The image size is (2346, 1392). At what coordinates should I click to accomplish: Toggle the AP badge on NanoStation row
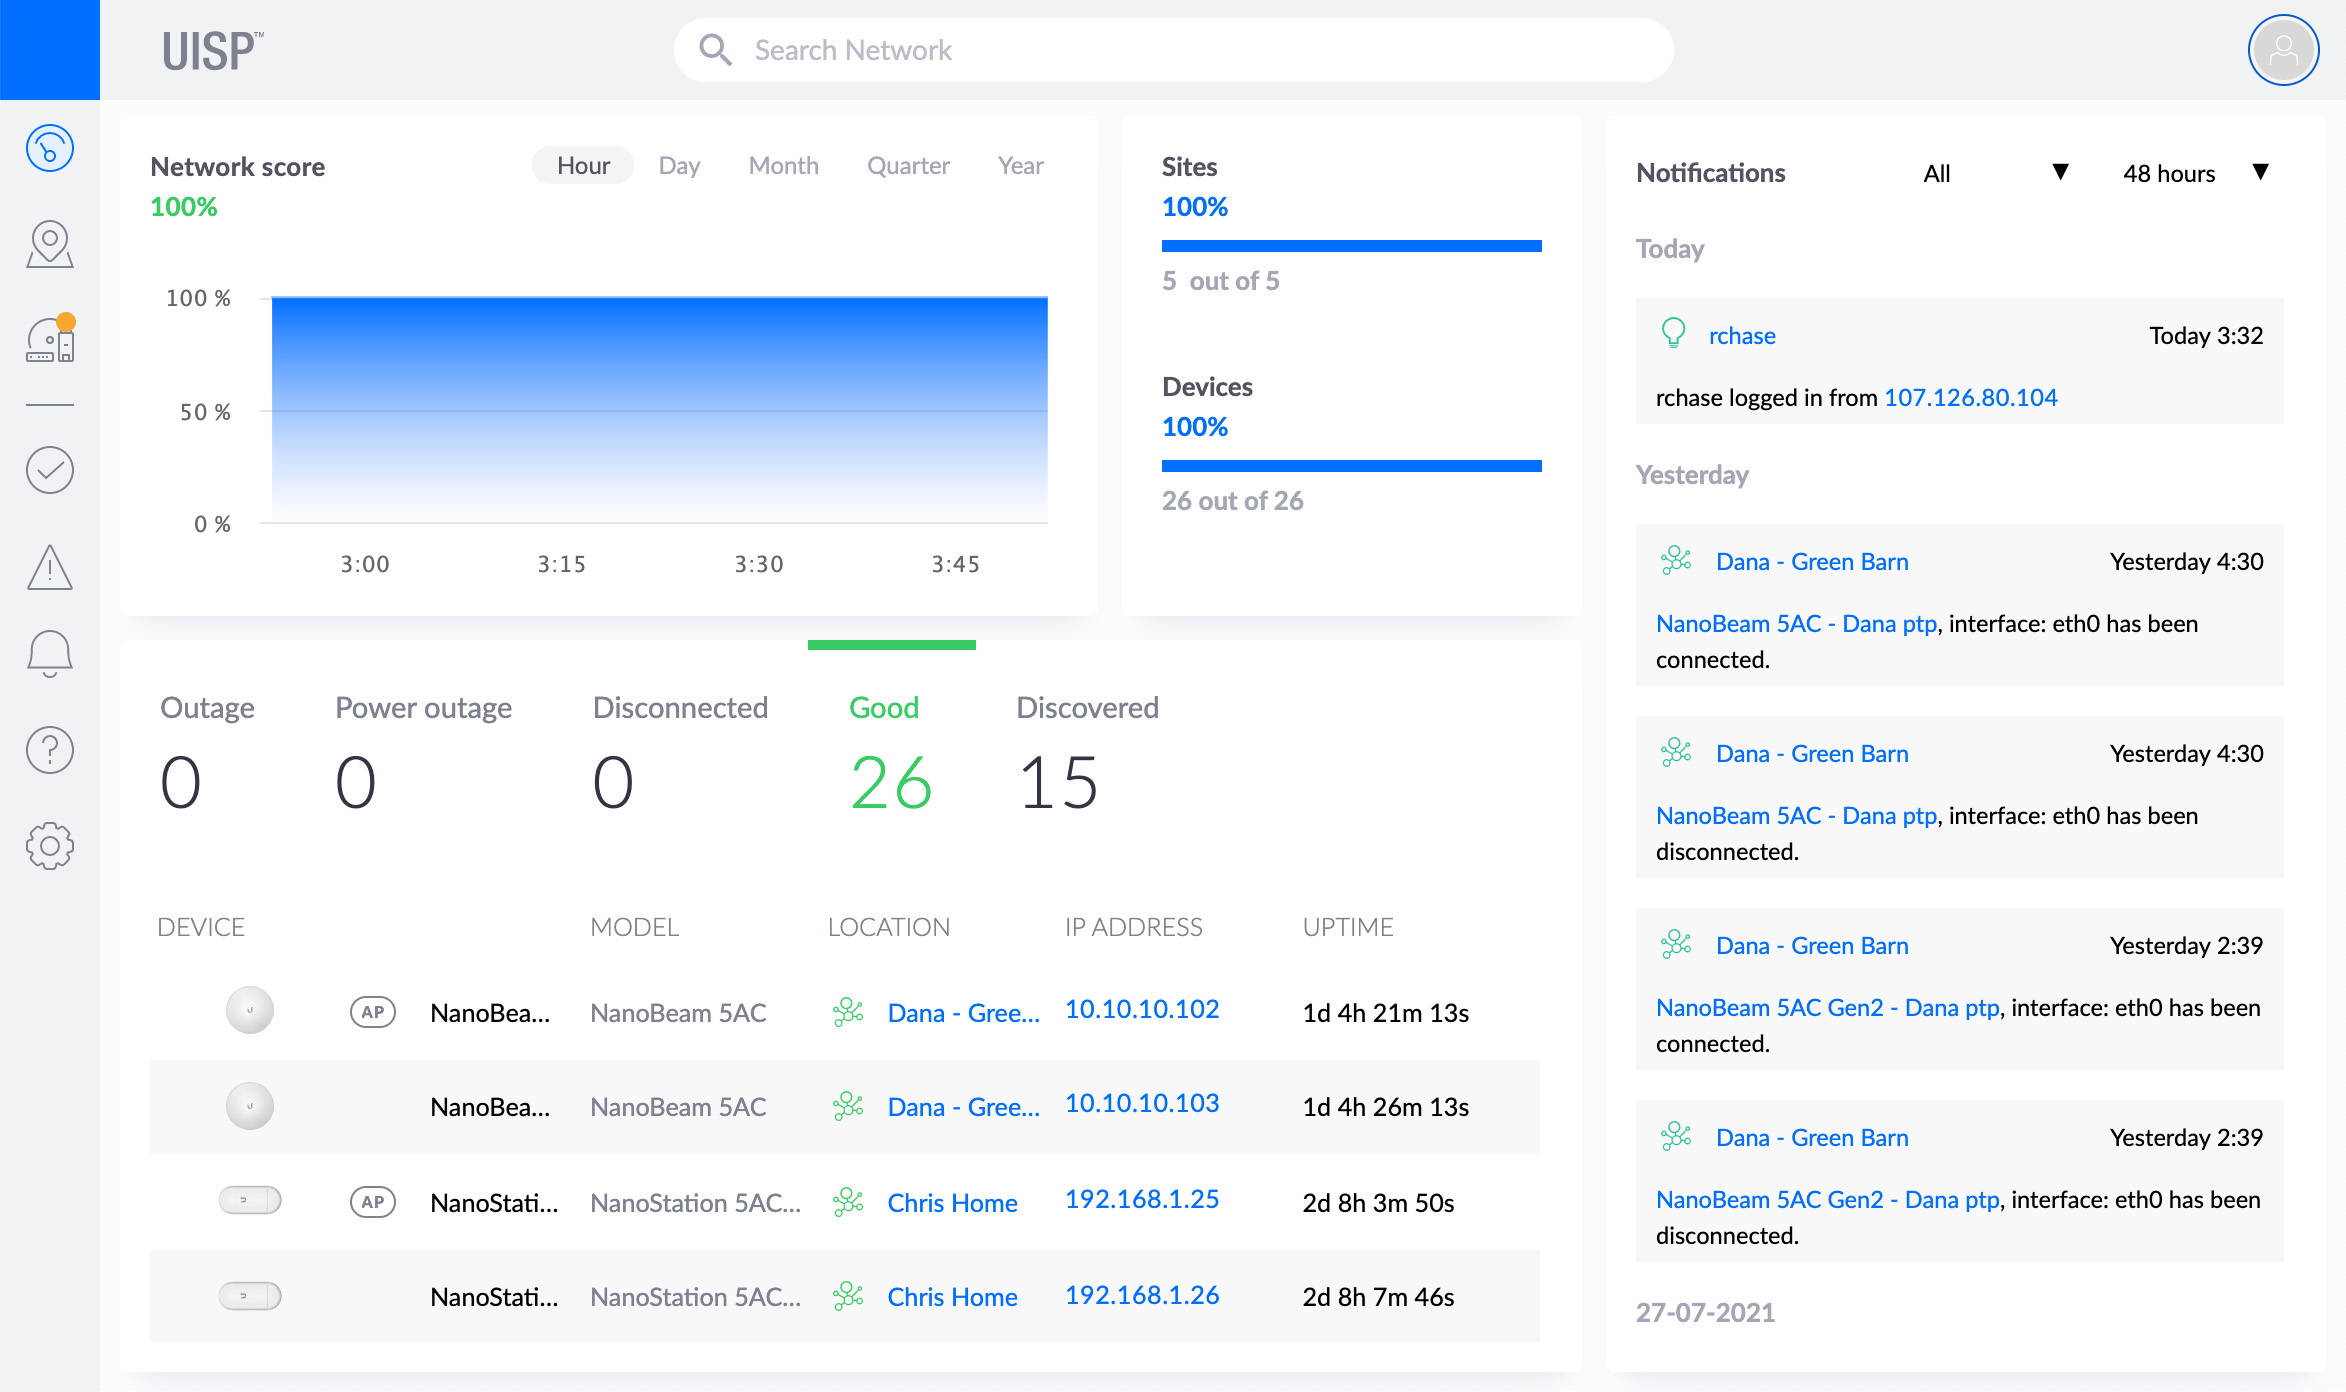click(x=373, y=1203)
